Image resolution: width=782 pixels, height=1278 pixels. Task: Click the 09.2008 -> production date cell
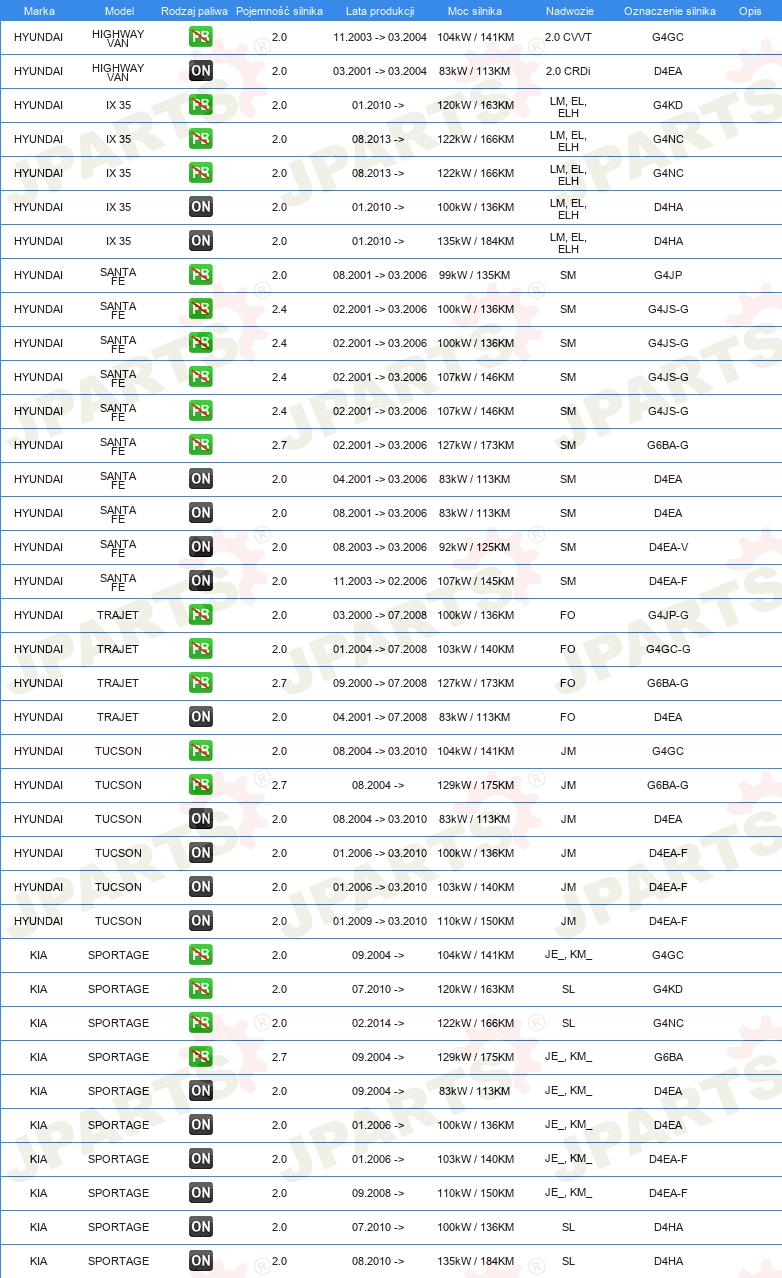point(378,1193)
